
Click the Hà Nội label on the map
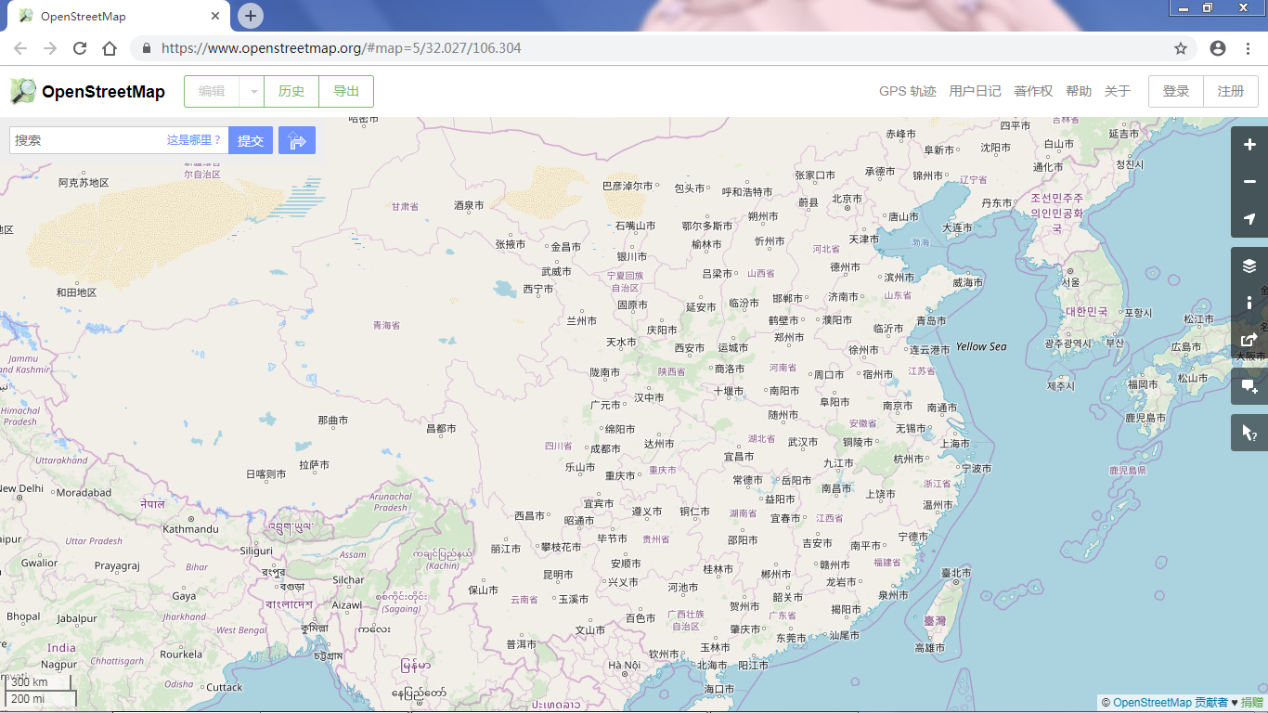coord(624,666)
